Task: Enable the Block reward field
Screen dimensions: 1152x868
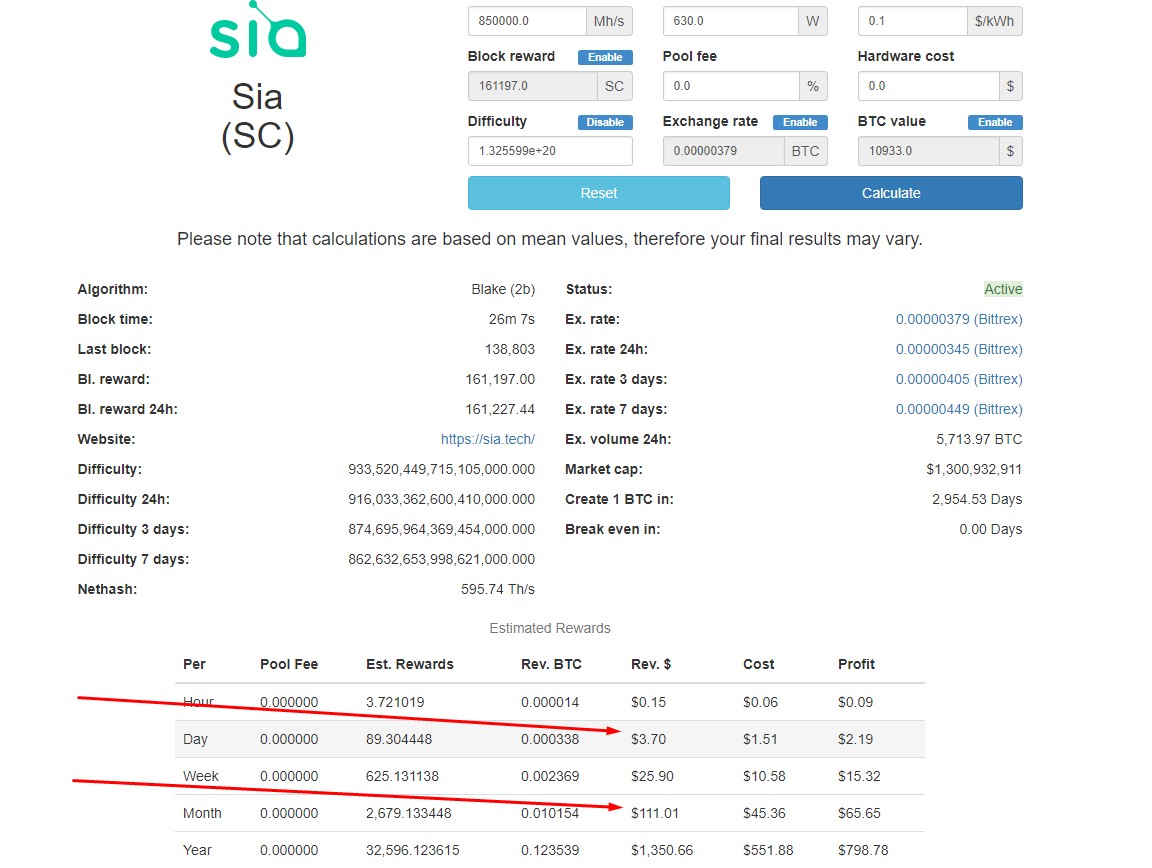Action: (605, 57)
